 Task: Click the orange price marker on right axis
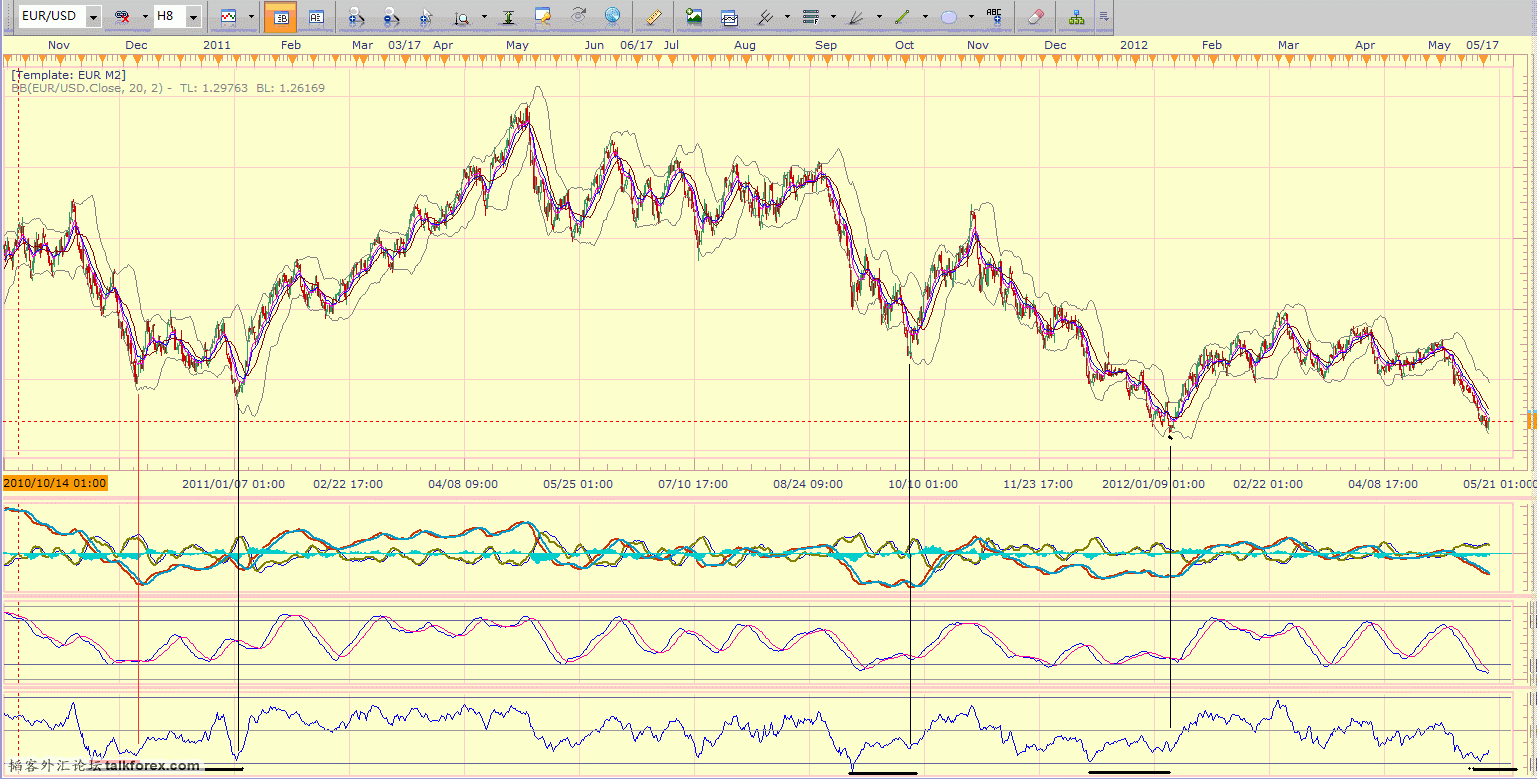(x=1531, y=419)
